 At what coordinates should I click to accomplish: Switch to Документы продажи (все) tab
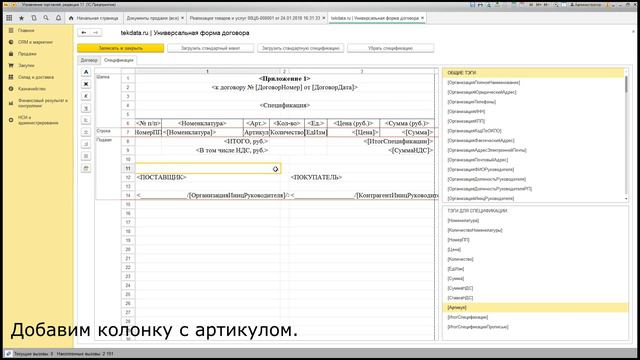[x=152, y=18]
